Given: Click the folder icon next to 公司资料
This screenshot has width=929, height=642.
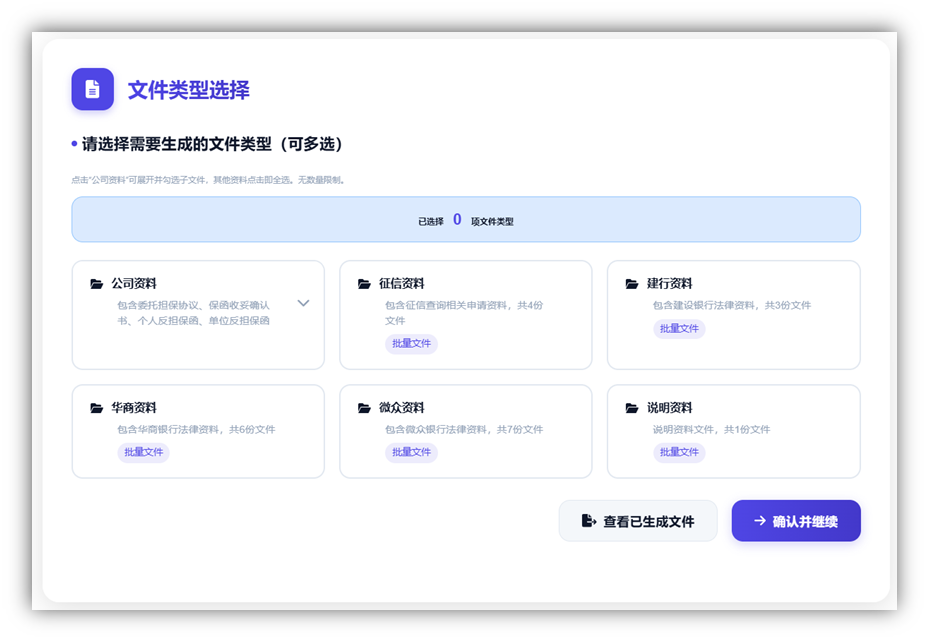Looking at the screenshot, I should (x=97, y=284).
